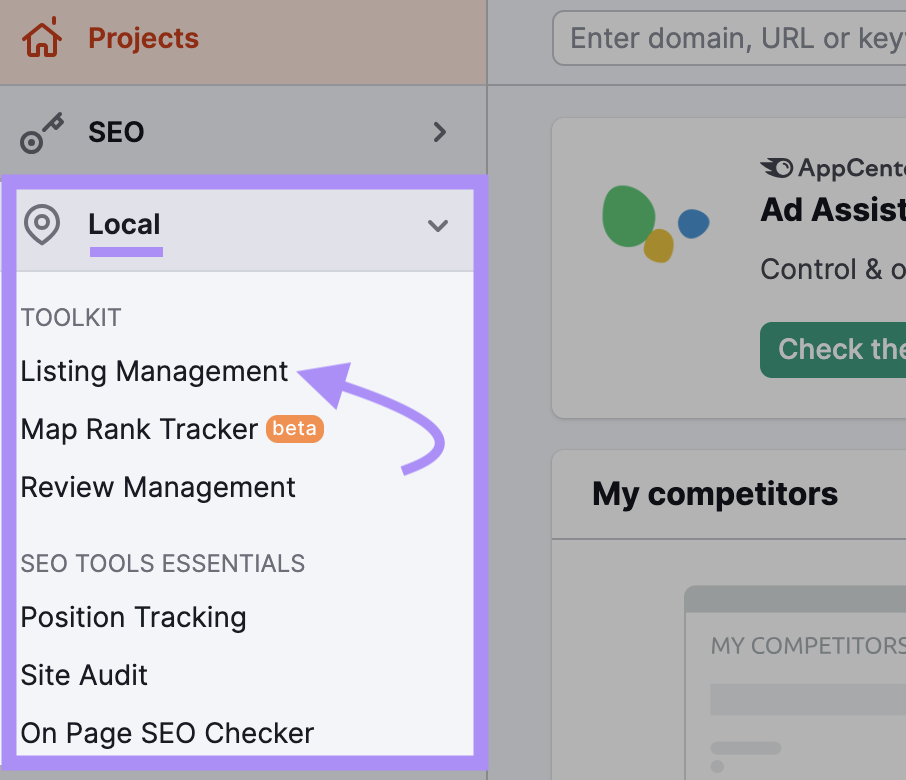Select the Local menu label

(x=124, y=225)
